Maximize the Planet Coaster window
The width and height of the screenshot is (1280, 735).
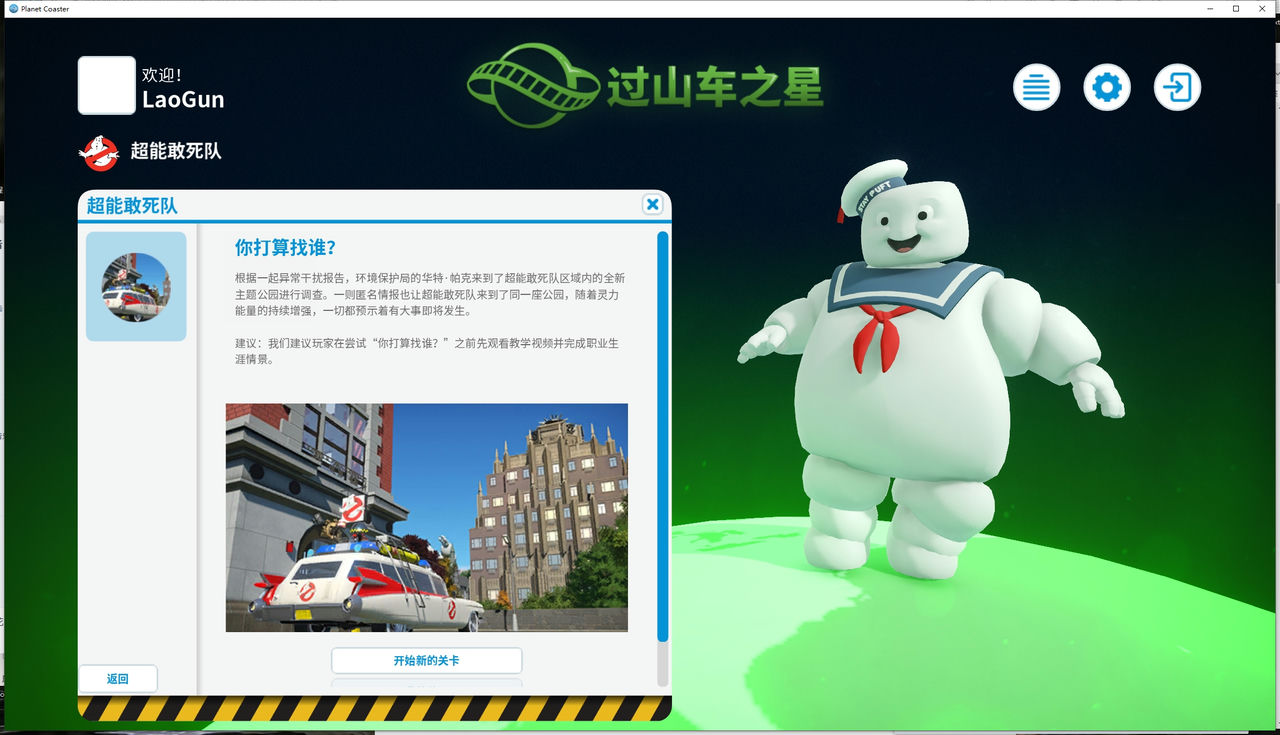1236,8
